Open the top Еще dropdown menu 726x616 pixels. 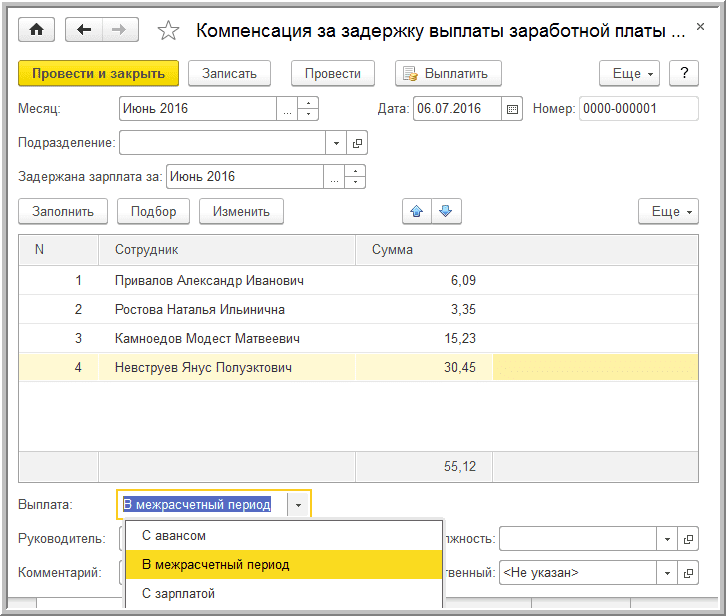629,73
